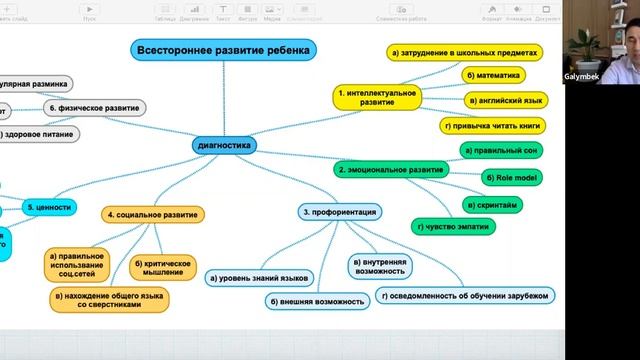Select the 'в) внутренняя возможность' node
This screenshot has width=640, height=360.
(x=380, y=267)
